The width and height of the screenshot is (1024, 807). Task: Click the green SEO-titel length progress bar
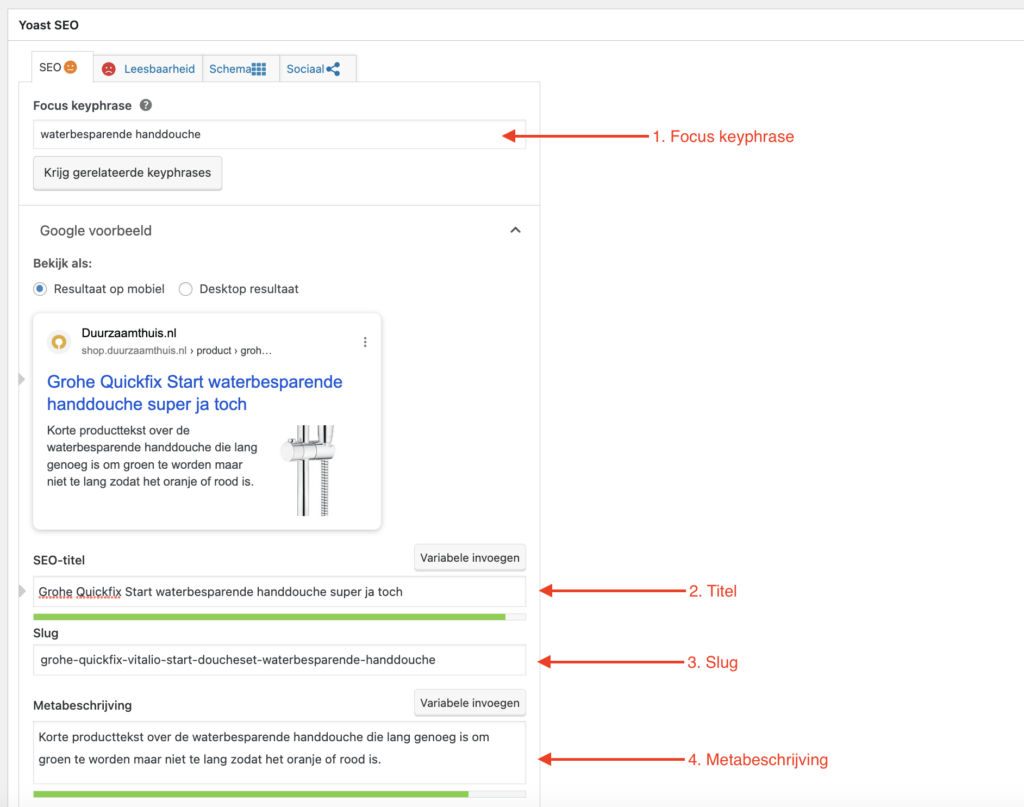[x=269, y=616]
